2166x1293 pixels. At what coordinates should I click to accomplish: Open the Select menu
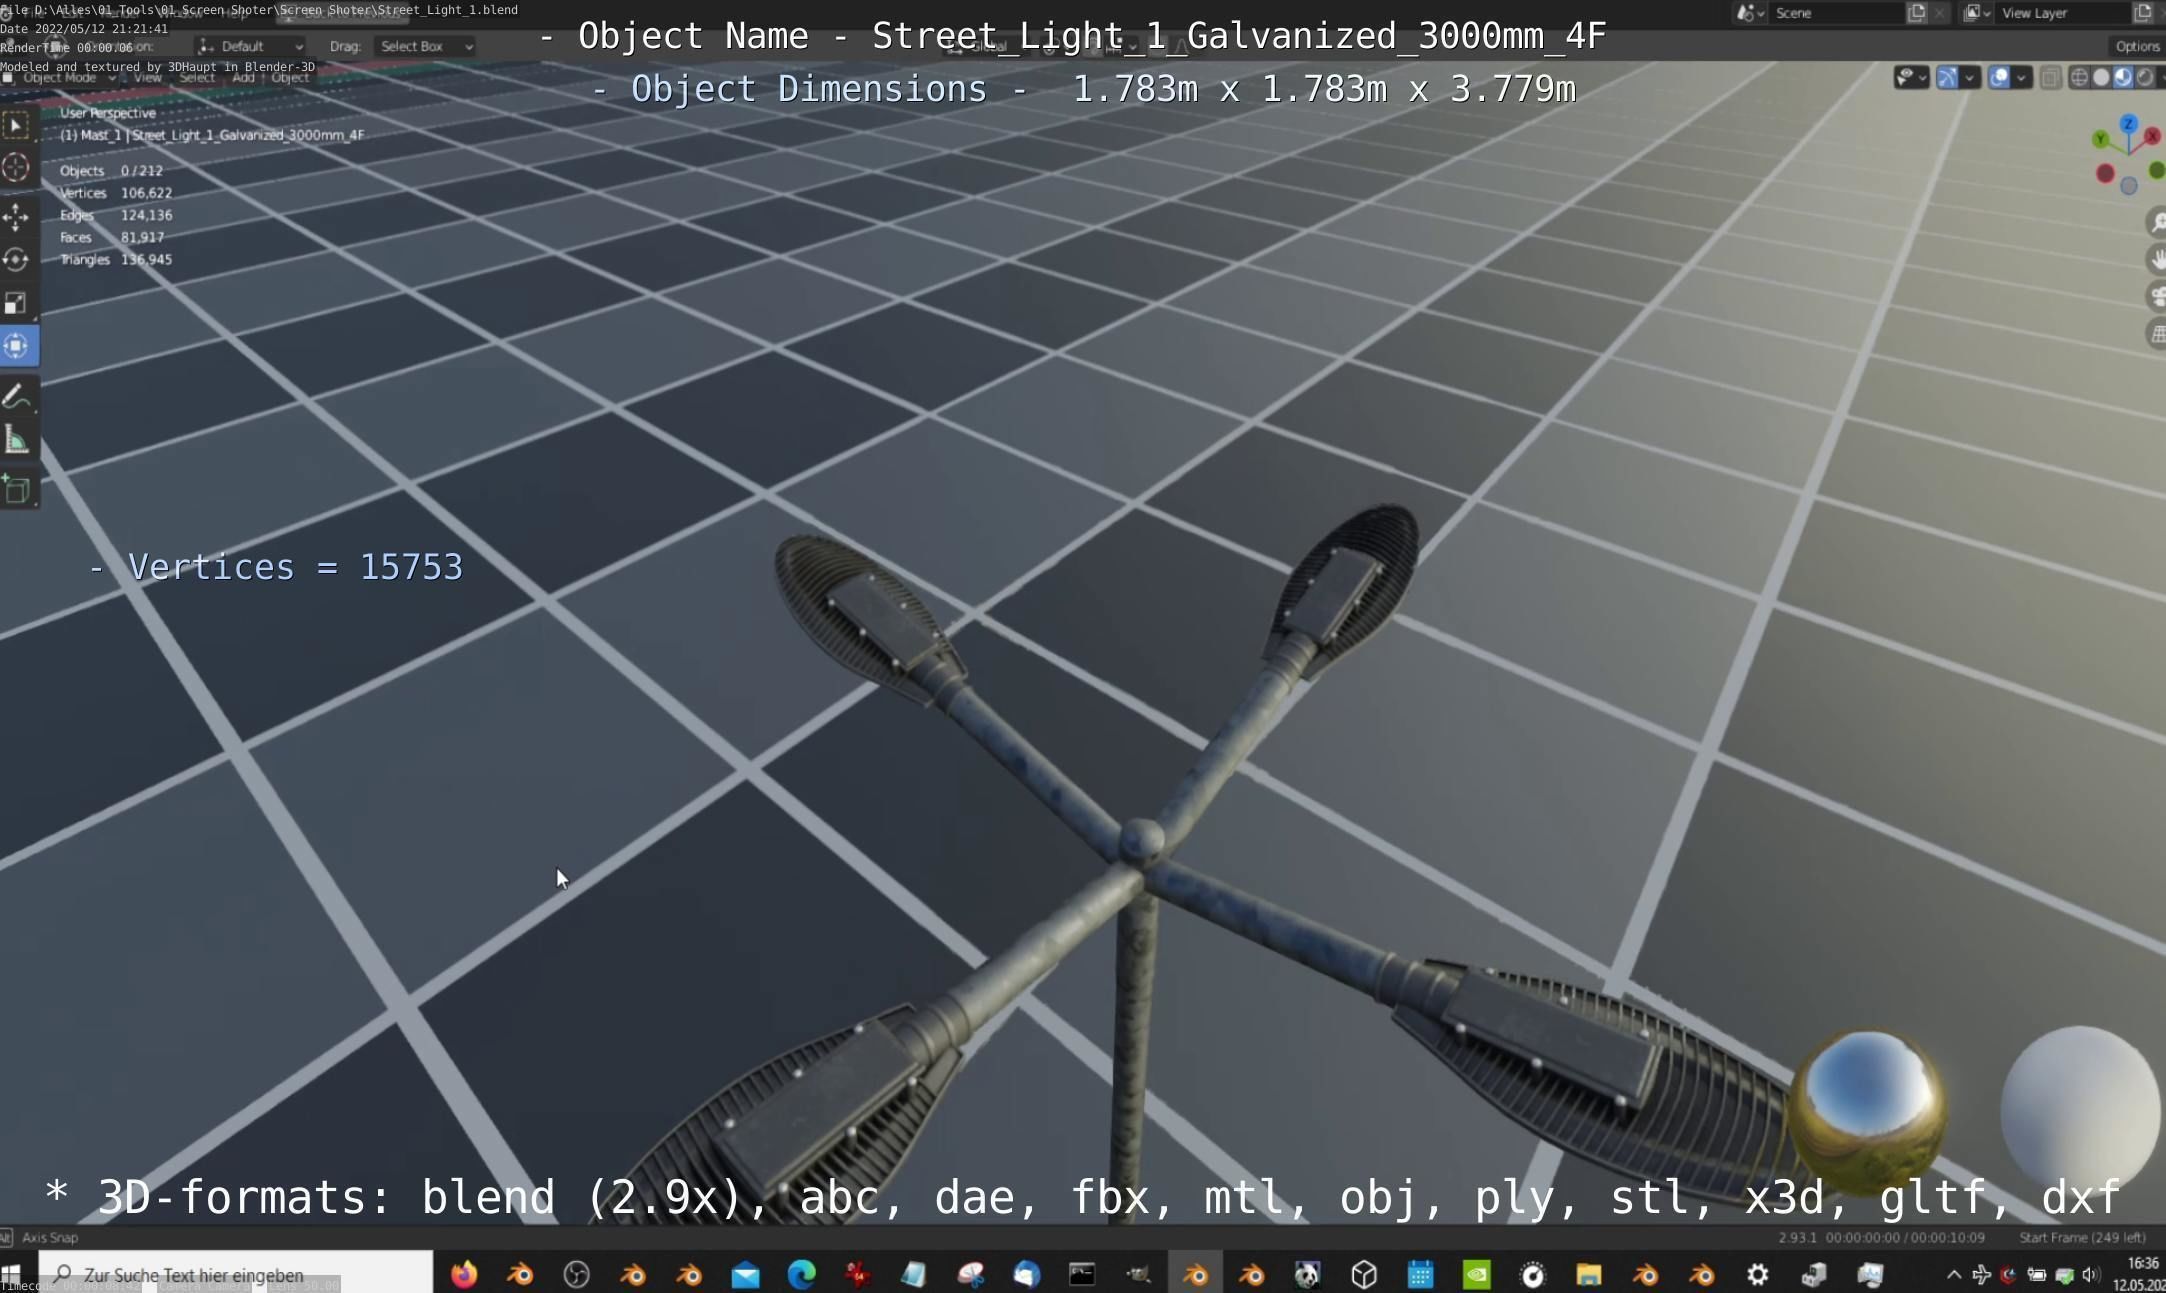tap(197, 77)
